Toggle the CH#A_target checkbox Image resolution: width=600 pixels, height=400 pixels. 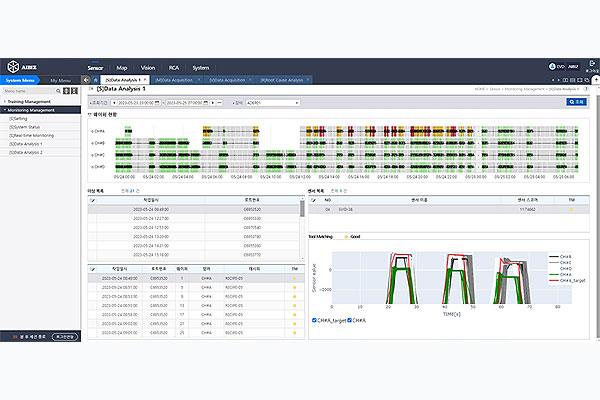(x=314, y=320)
